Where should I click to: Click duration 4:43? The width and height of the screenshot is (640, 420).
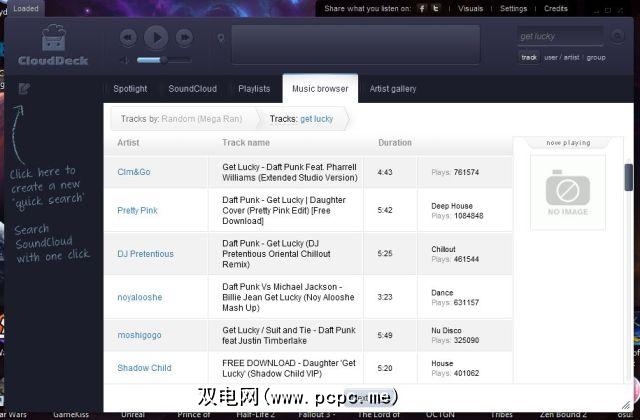384,172
